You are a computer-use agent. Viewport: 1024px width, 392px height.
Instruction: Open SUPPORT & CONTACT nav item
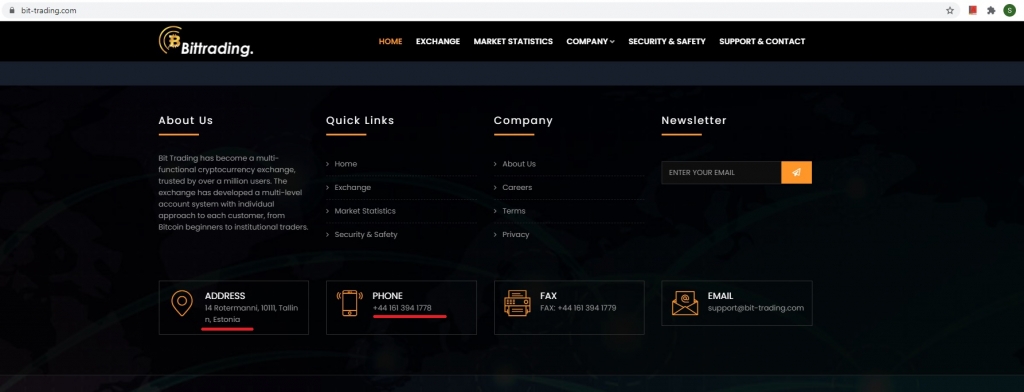pyautogui.click(x=762, y=41)
